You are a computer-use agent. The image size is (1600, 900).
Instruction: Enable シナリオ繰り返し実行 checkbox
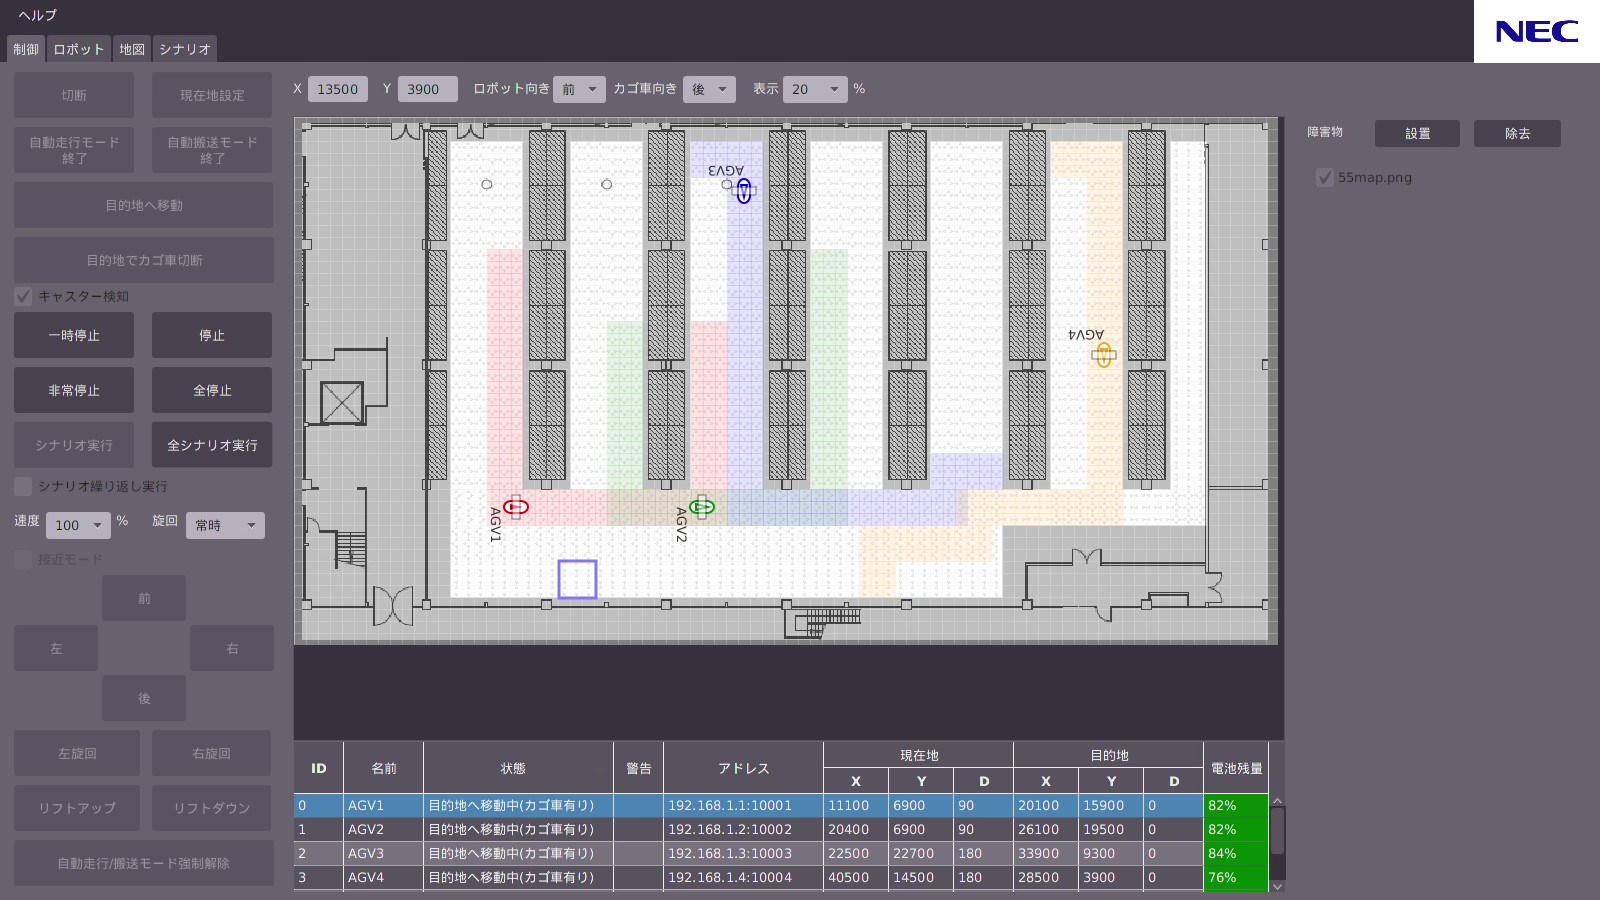pos(24,486)
